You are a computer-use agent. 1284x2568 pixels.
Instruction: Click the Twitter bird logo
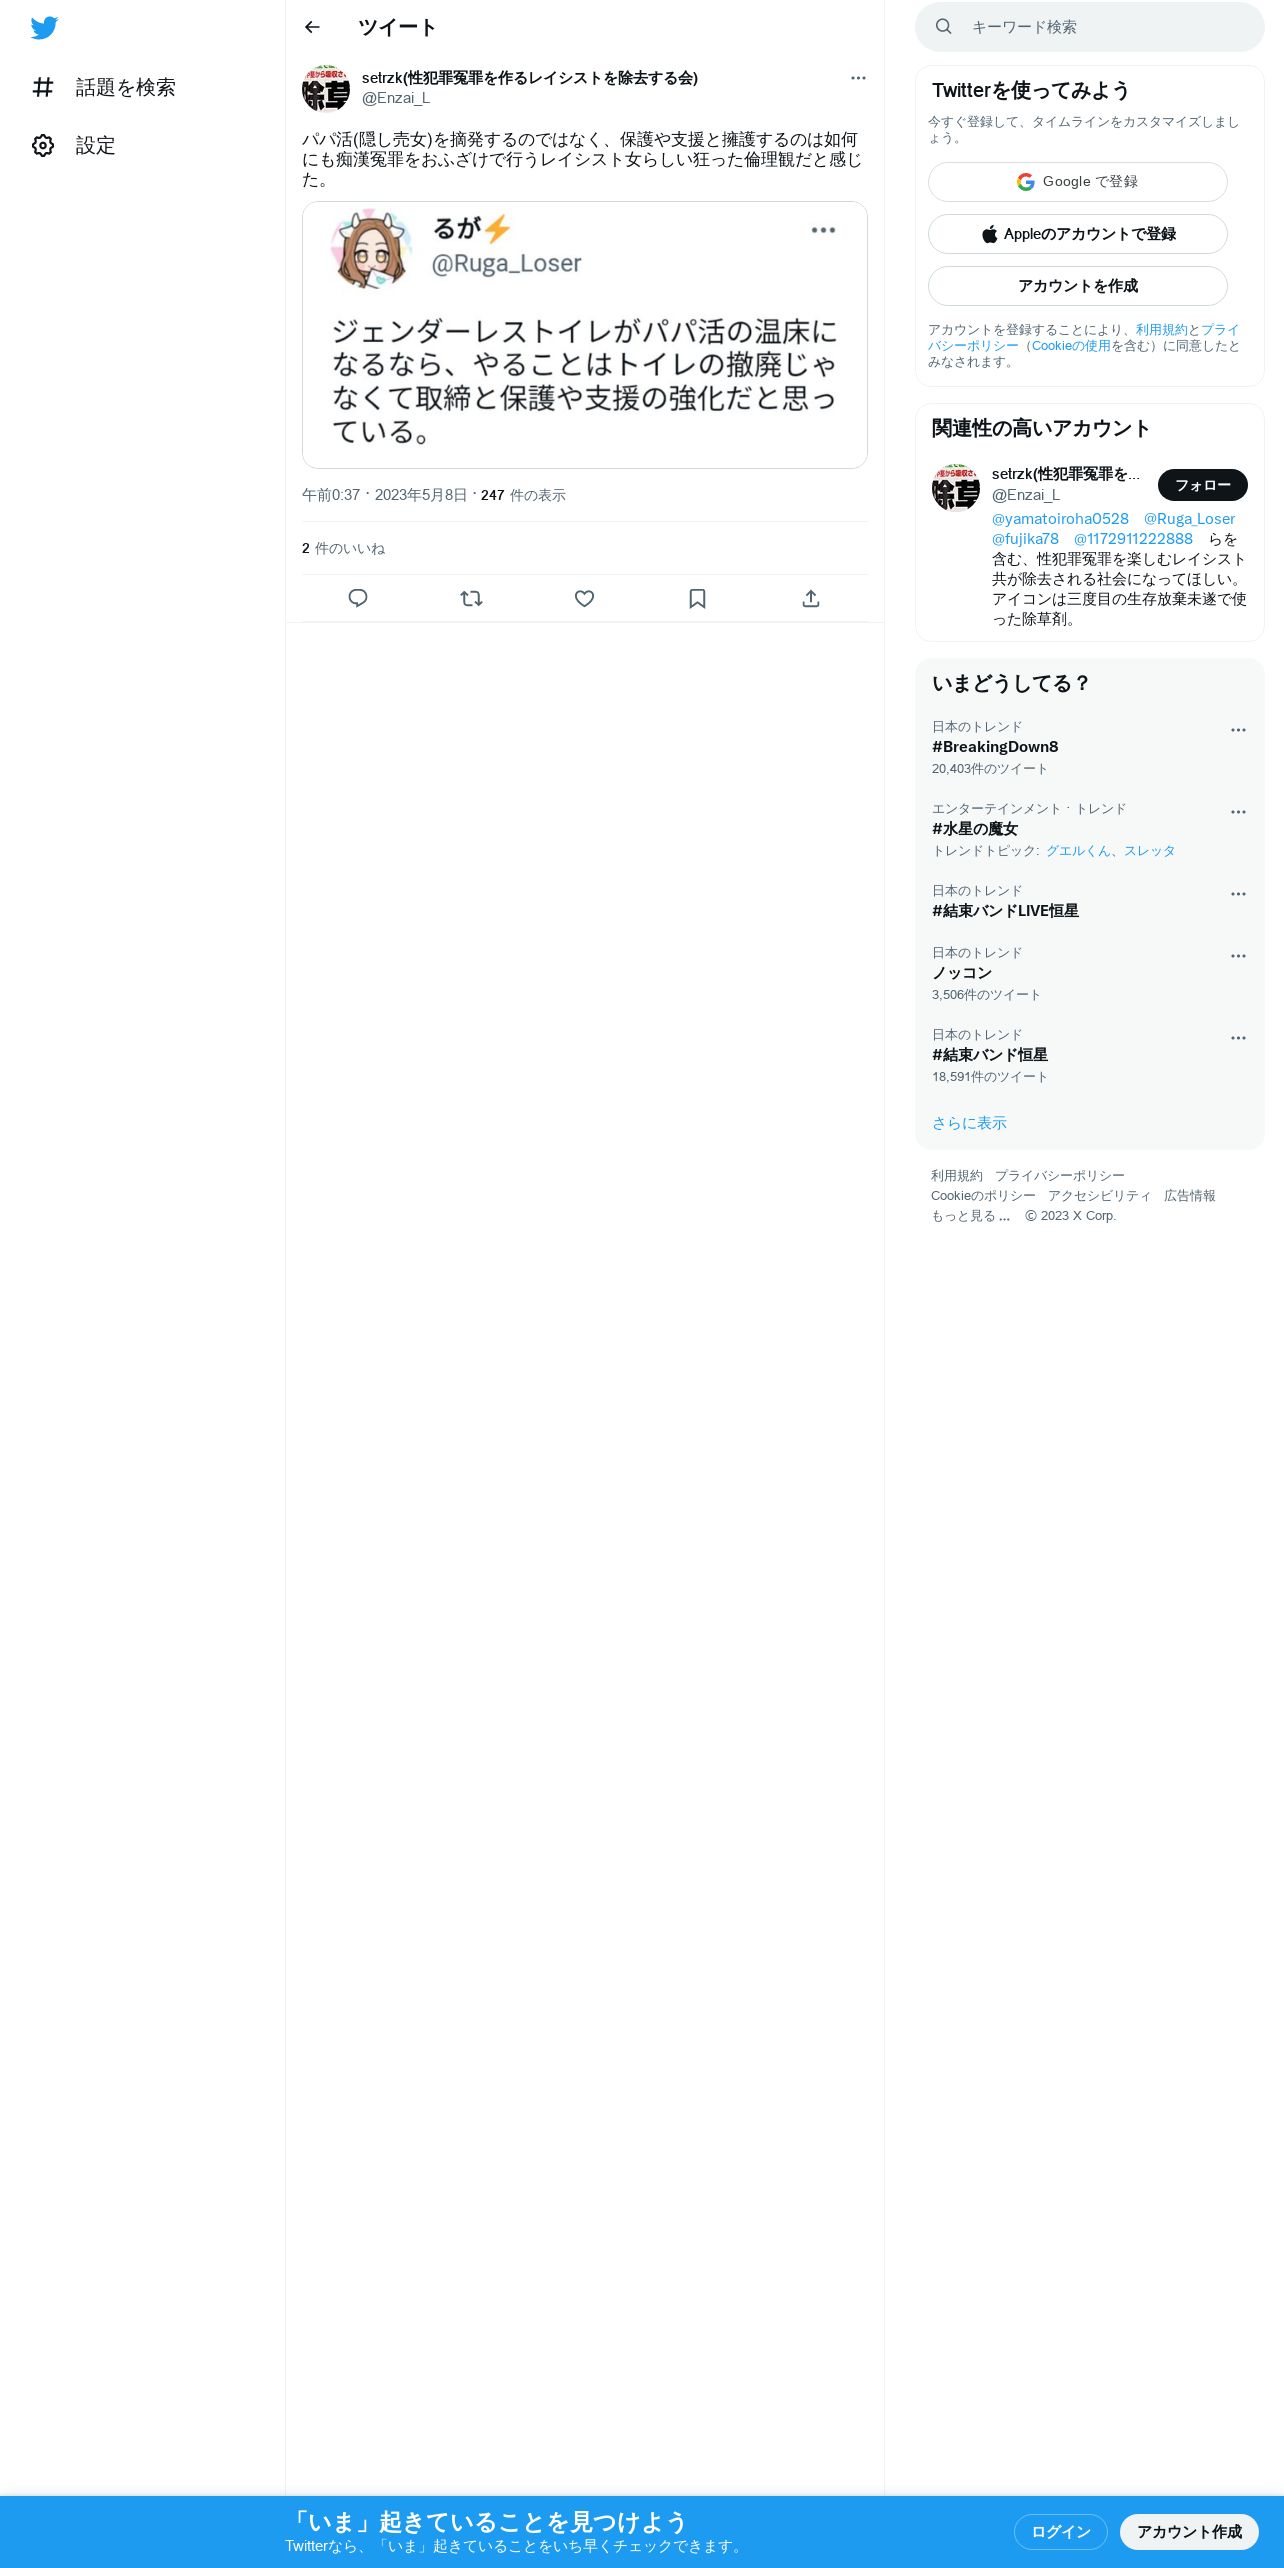pyautogui.click(x=44, y=27)
